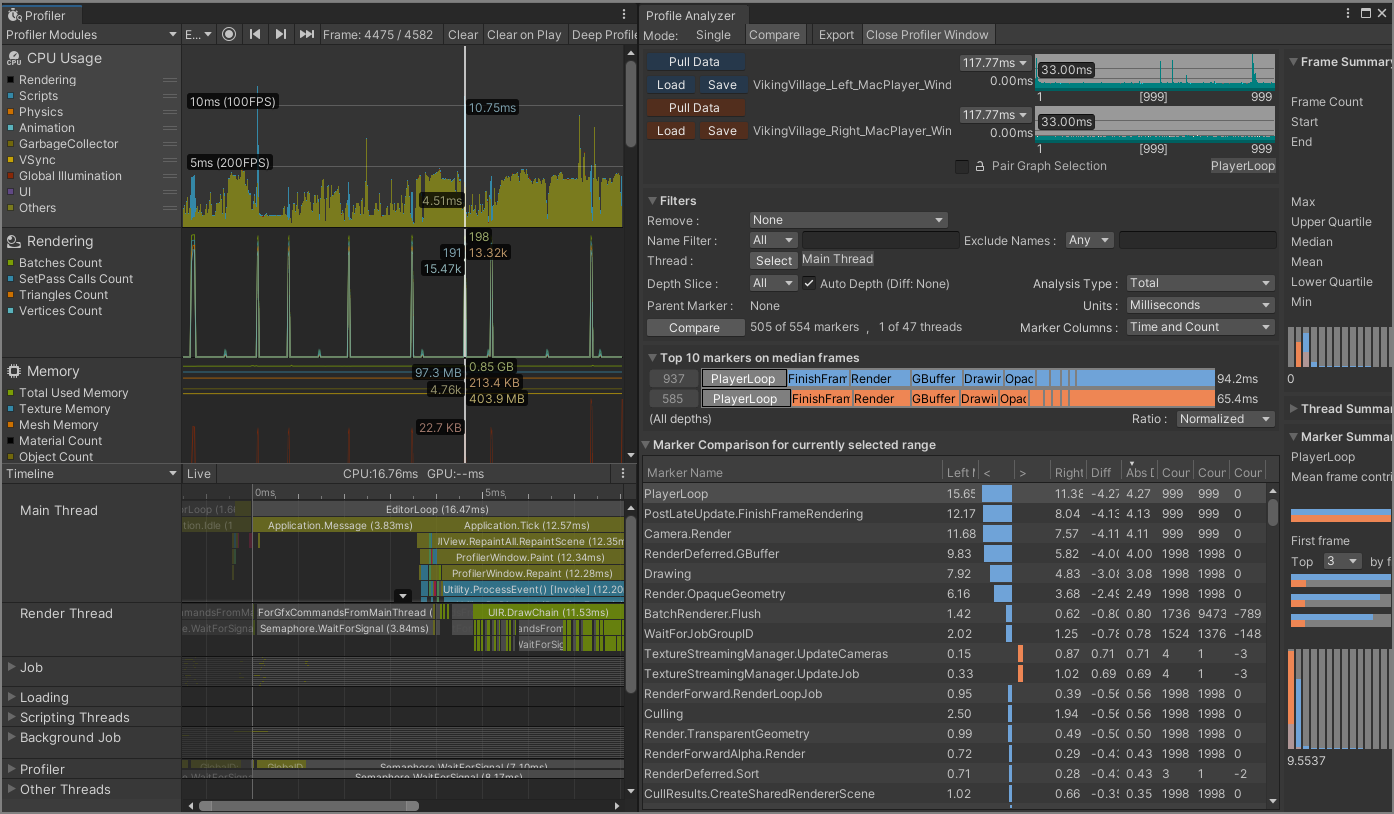Click the record profiling button
The height and width of the screenshot is (814, 1394).
coord(229,34)
